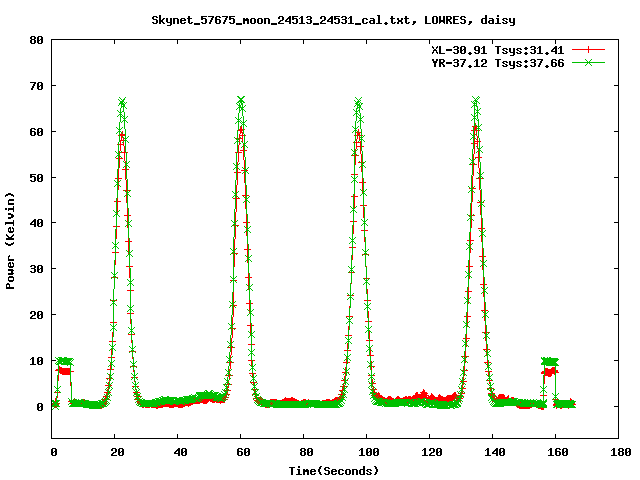
Task: Click the y-axis tick label 80
Action: click(37, 40)
